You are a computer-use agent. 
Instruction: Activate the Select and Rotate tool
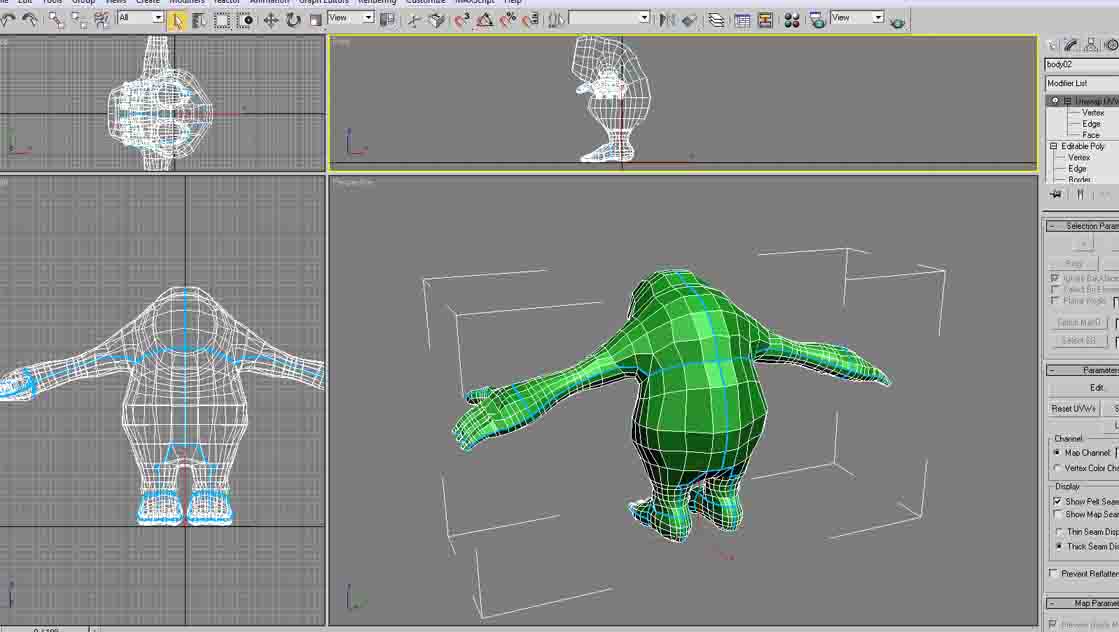293,20
